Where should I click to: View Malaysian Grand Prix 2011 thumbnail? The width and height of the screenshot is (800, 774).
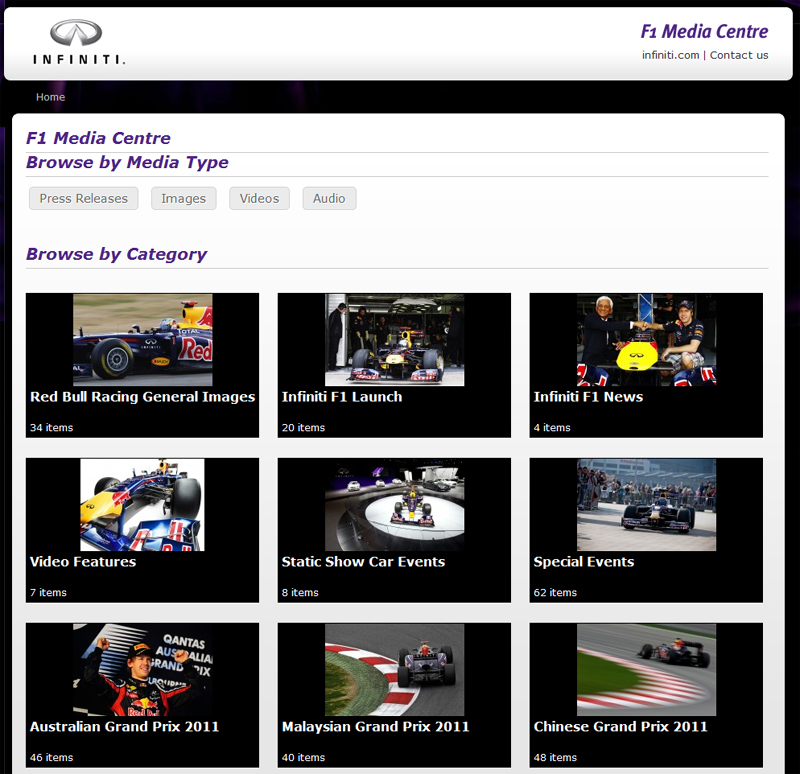point(394,669)
